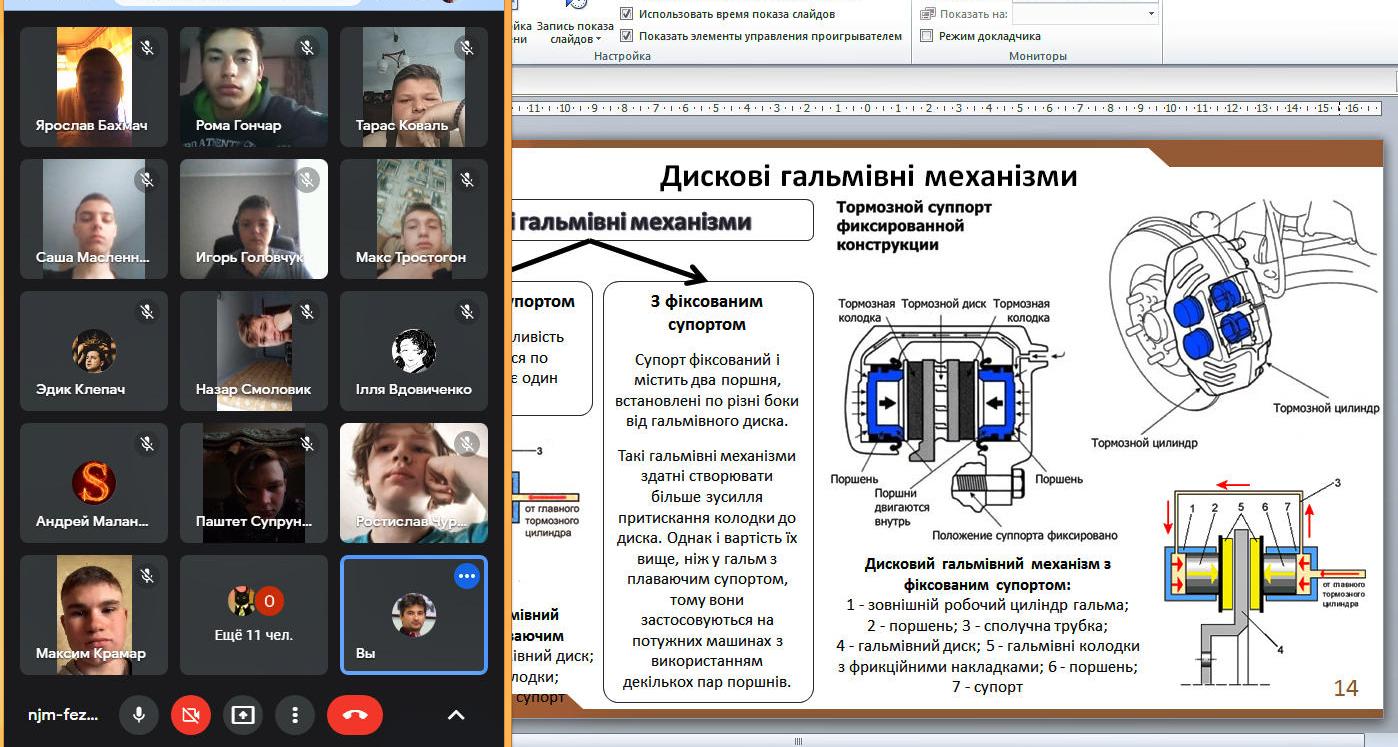Click the Тормозной диск diagram label

(945, 303)
